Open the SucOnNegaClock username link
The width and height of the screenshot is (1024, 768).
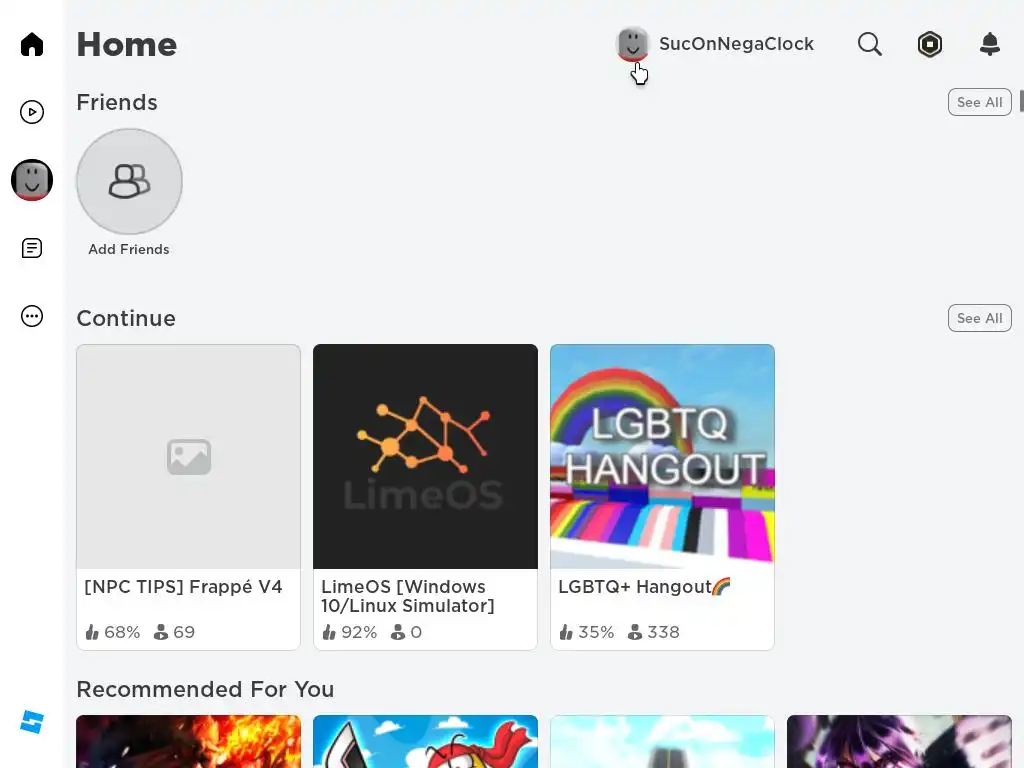[736, 44]
